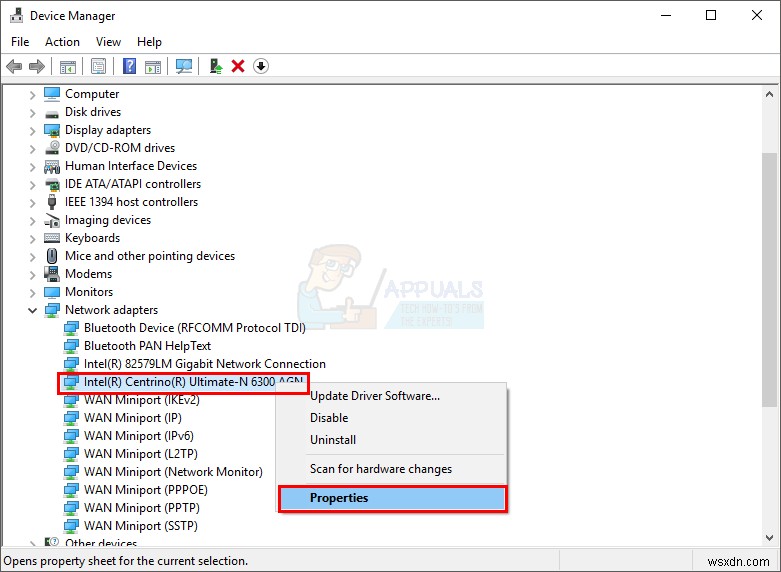
Task: Click the Imaging devices camera icon
Action: 52,220
